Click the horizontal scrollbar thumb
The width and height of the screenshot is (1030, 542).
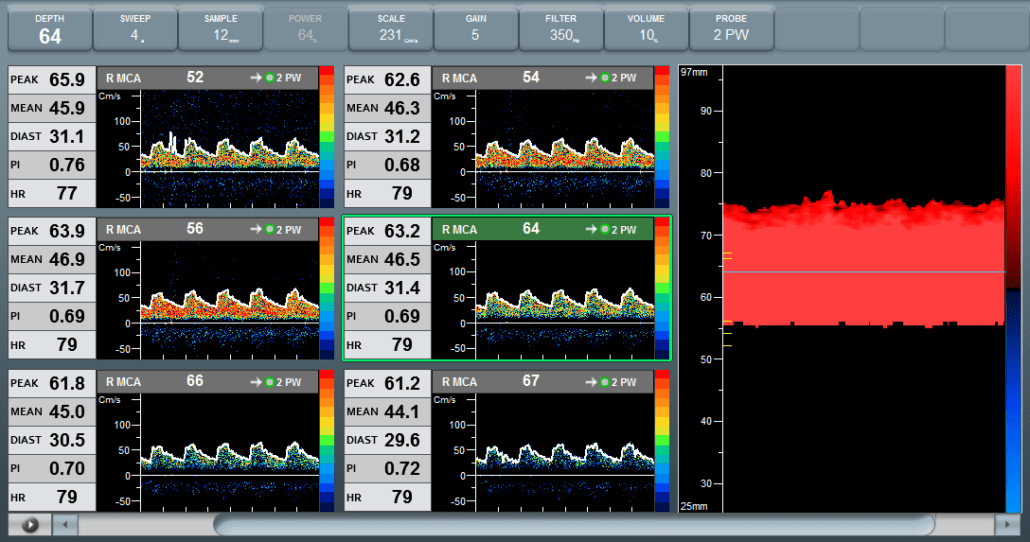(x=574, y=525)
